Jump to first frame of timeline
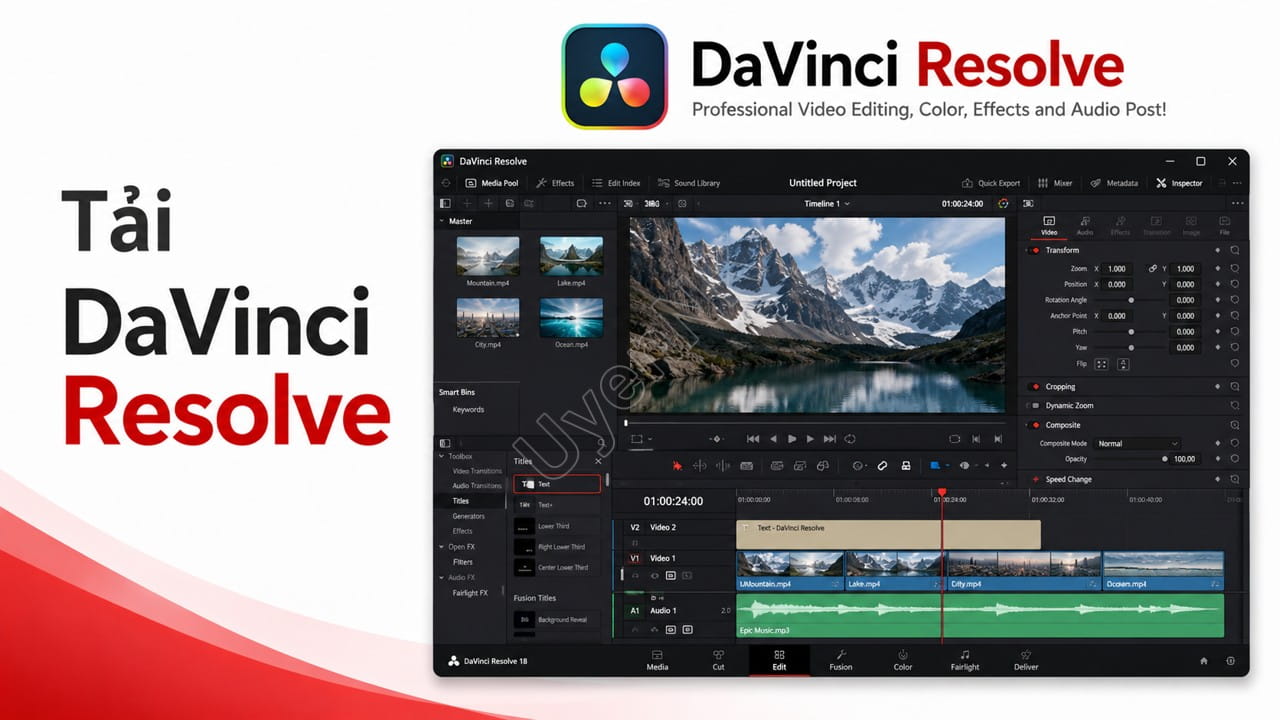The height and width of the screenshot is (720, 1280). [753, 439]
